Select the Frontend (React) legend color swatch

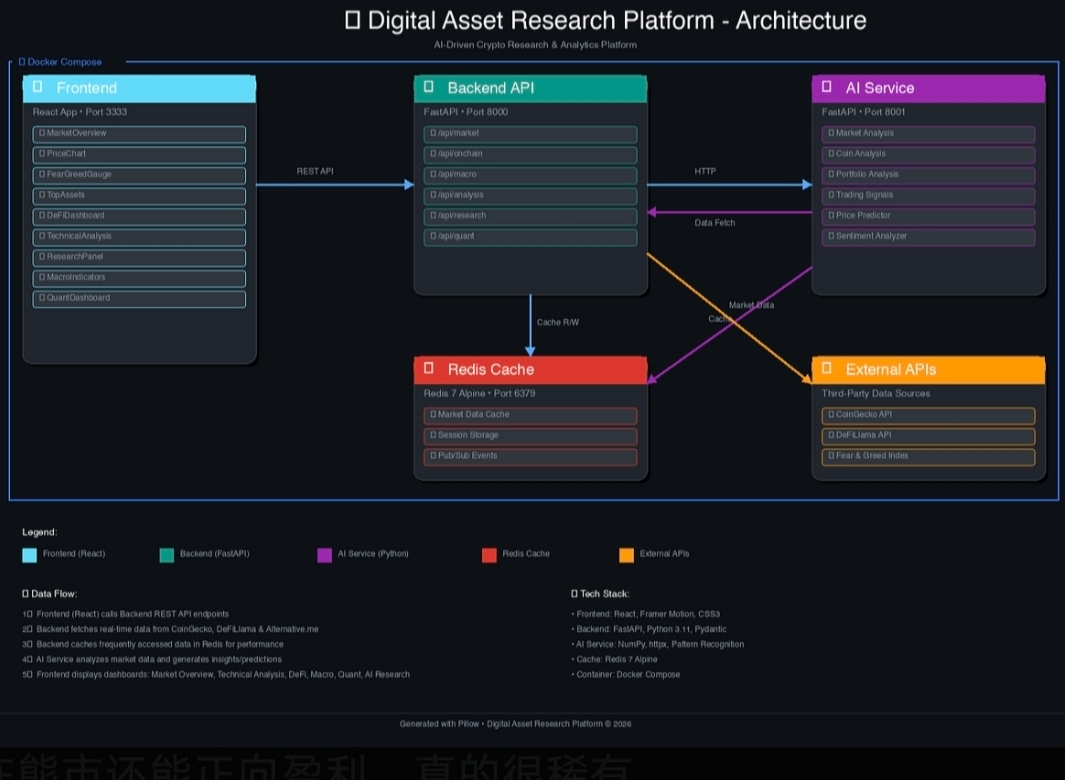(29, 555)
